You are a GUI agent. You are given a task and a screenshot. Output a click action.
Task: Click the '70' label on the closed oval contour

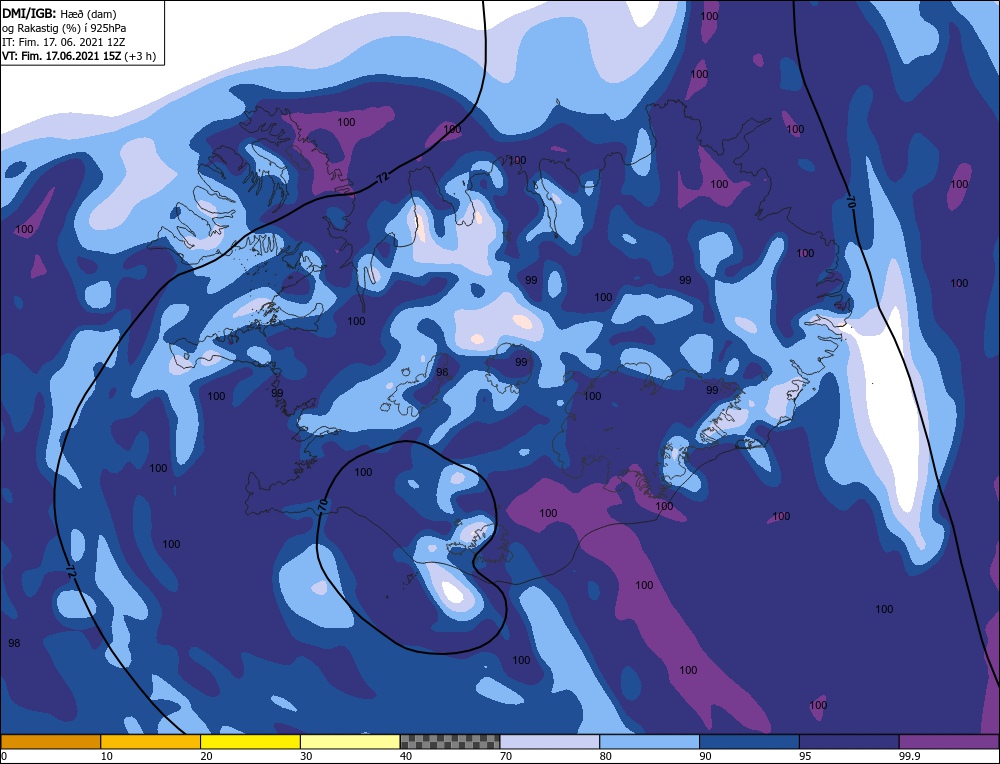(323, 507)
